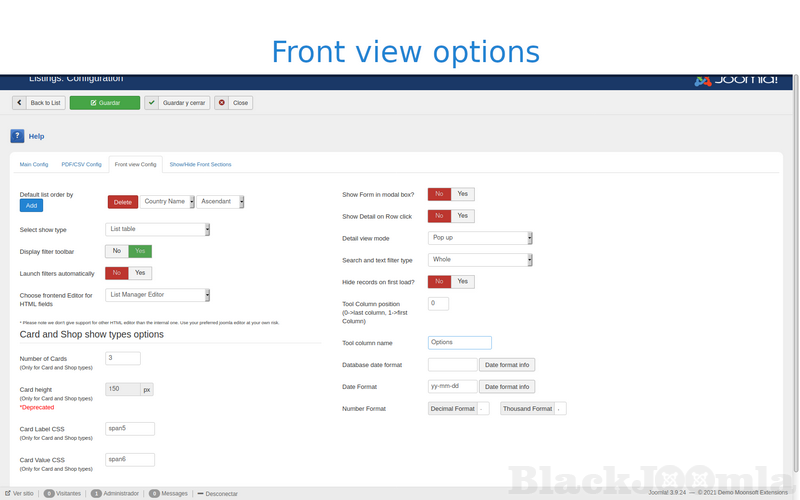Click the Tool column name input field
800x500 pixels.
(459, 342)
